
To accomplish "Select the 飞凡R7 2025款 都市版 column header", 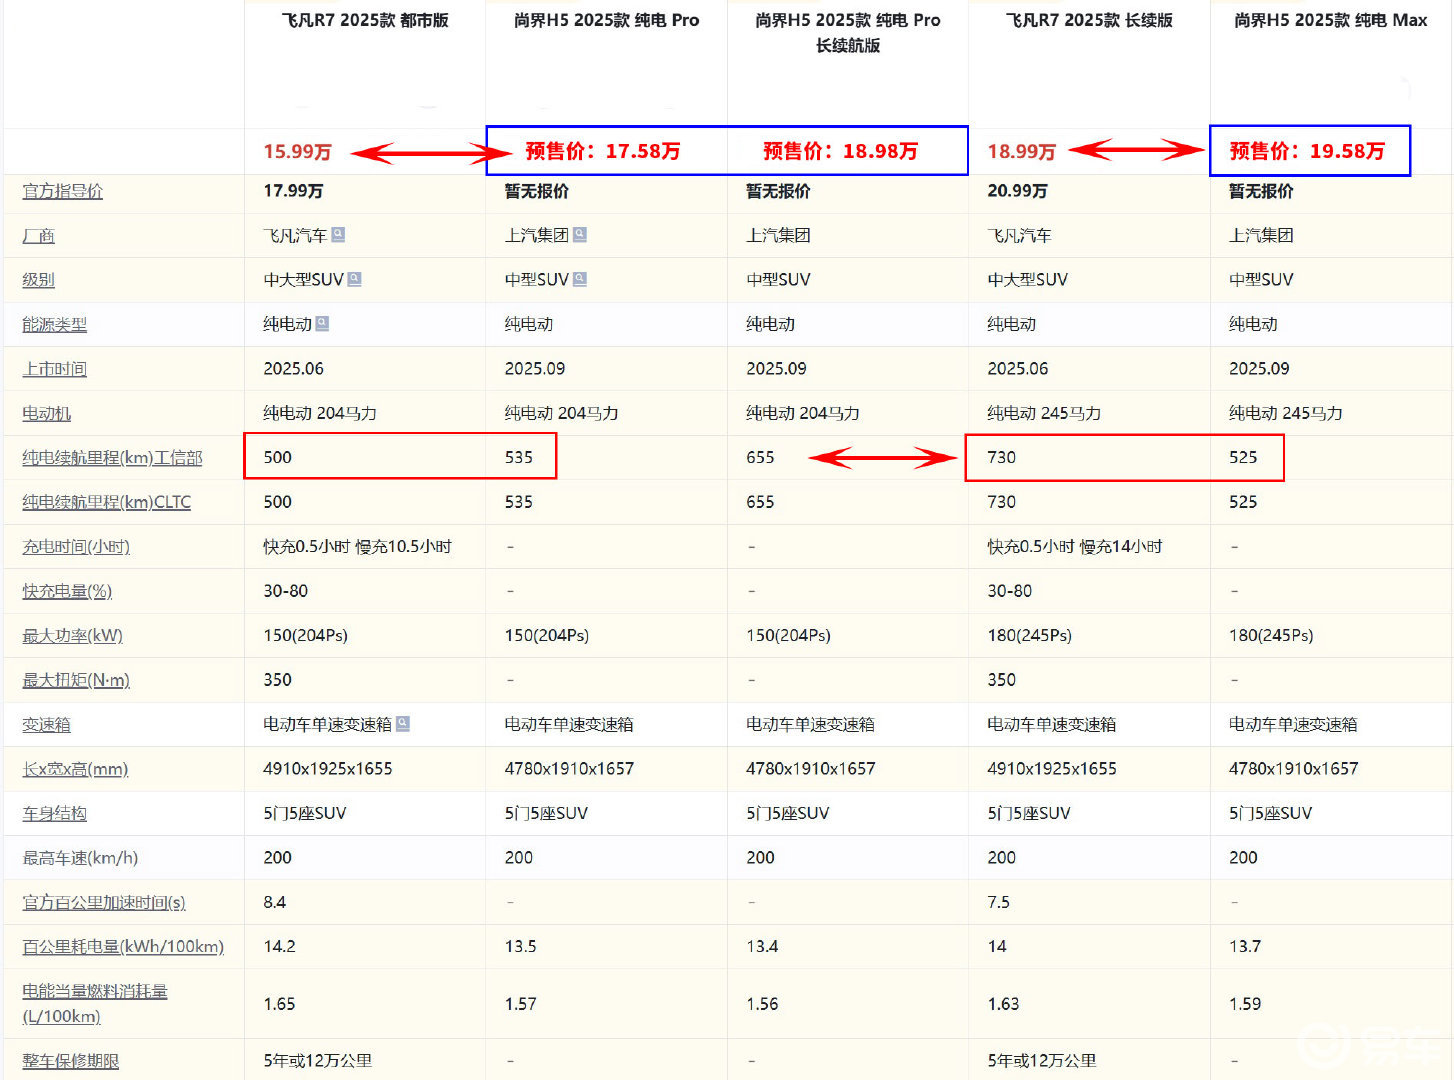I will 365,20.
